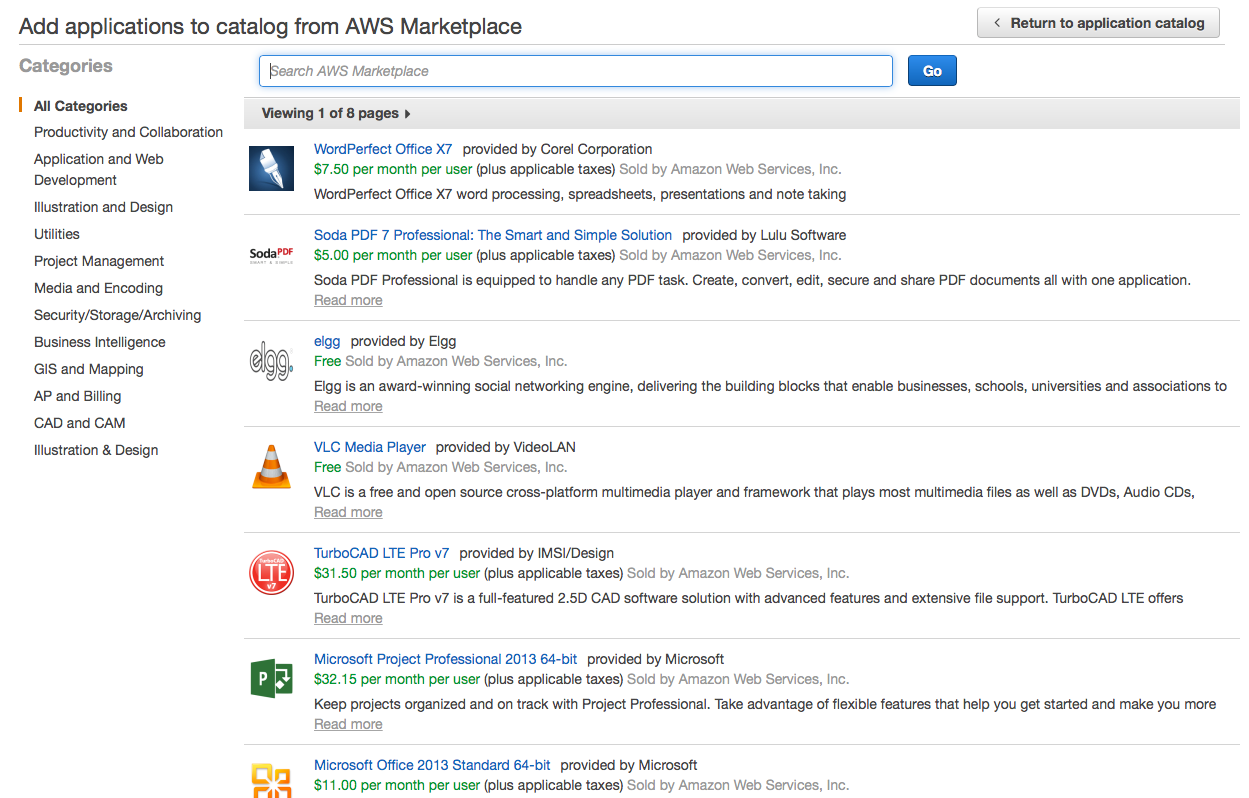Viewport: 1249px width, 798px height.
Task: Select the CAD and CAM category
Action: tap(79, 422)
